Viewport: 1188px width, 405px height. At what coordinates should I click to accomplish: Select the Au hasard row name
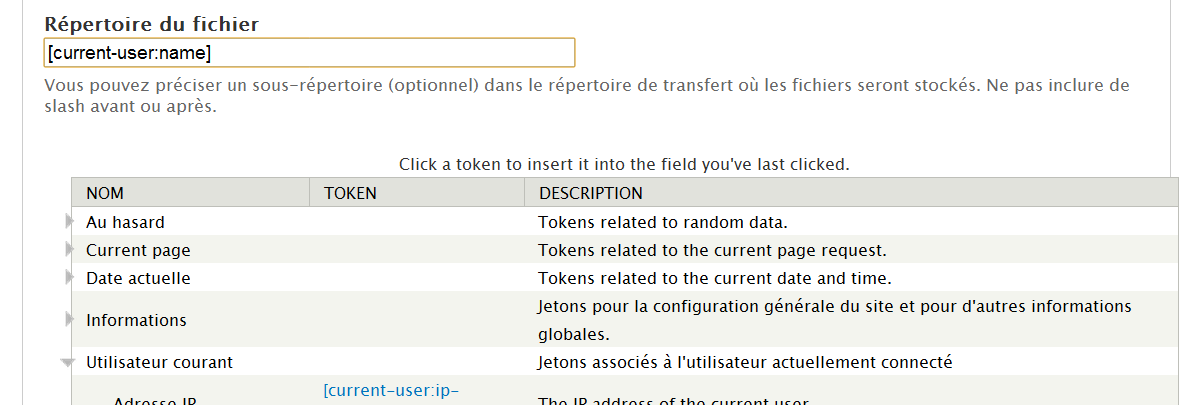click(x=125, y=222)
